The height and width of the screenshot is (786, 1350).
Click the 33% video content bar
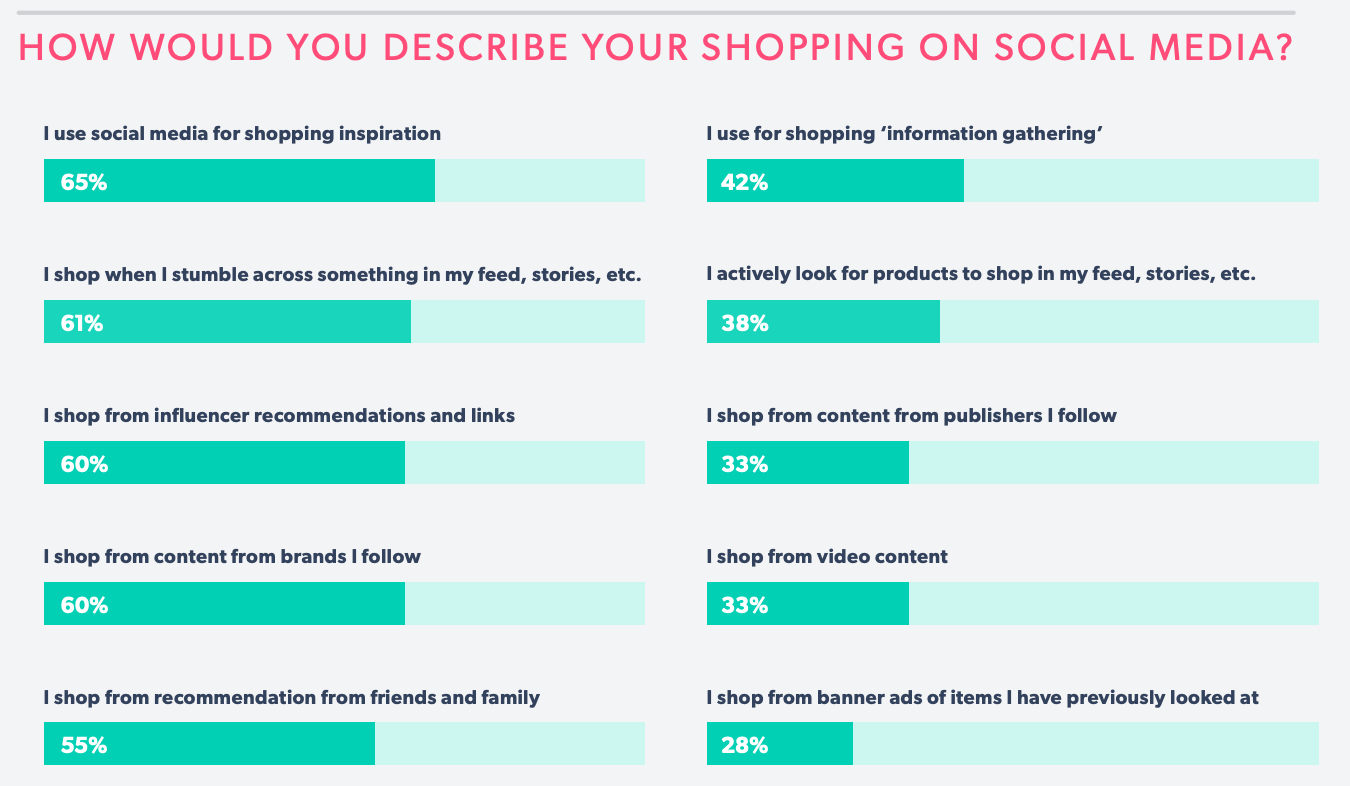(x=808, y=604)
